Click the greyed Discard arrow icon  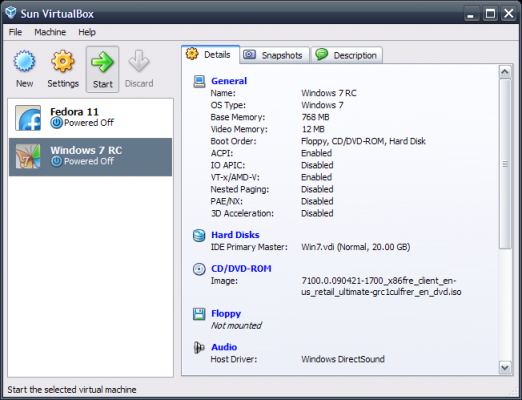pos(139,61)
